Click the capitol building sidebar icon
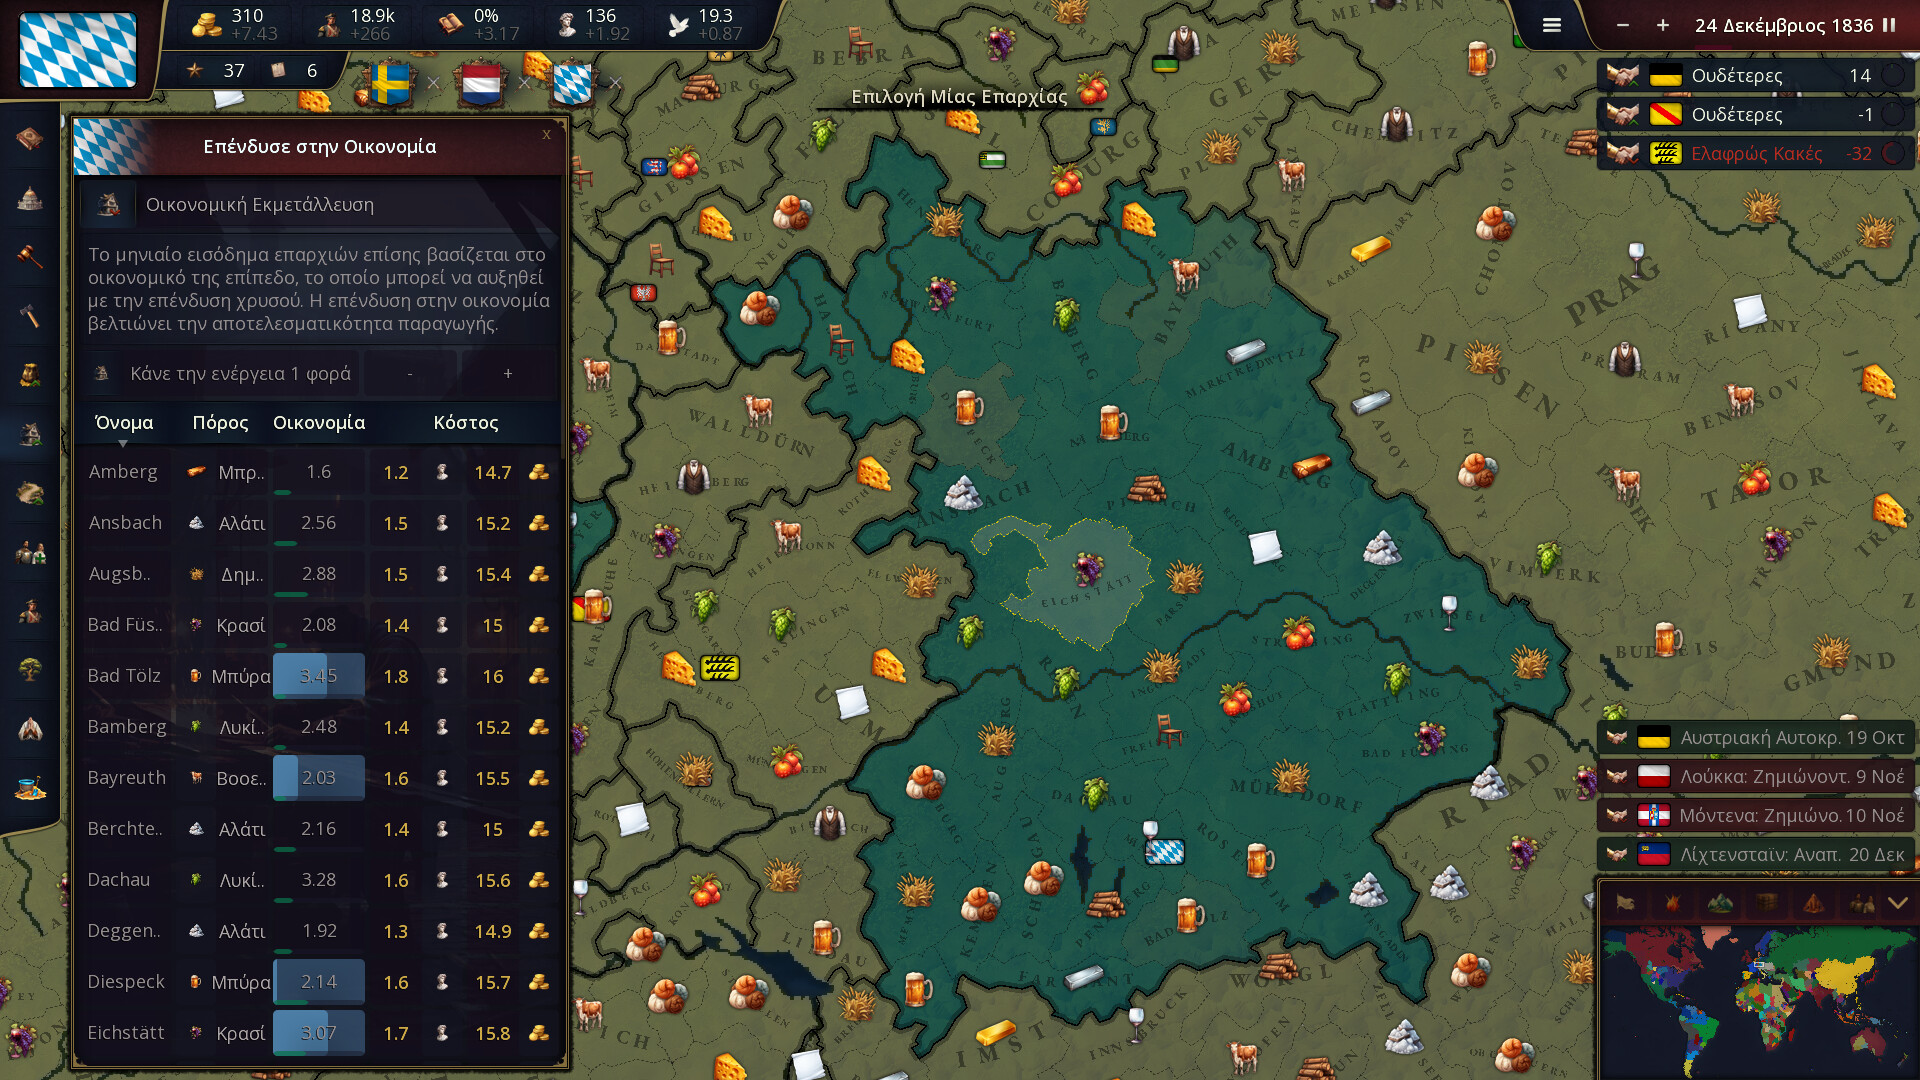The width and height of the screenshot is (1920, 1080). 30,198
